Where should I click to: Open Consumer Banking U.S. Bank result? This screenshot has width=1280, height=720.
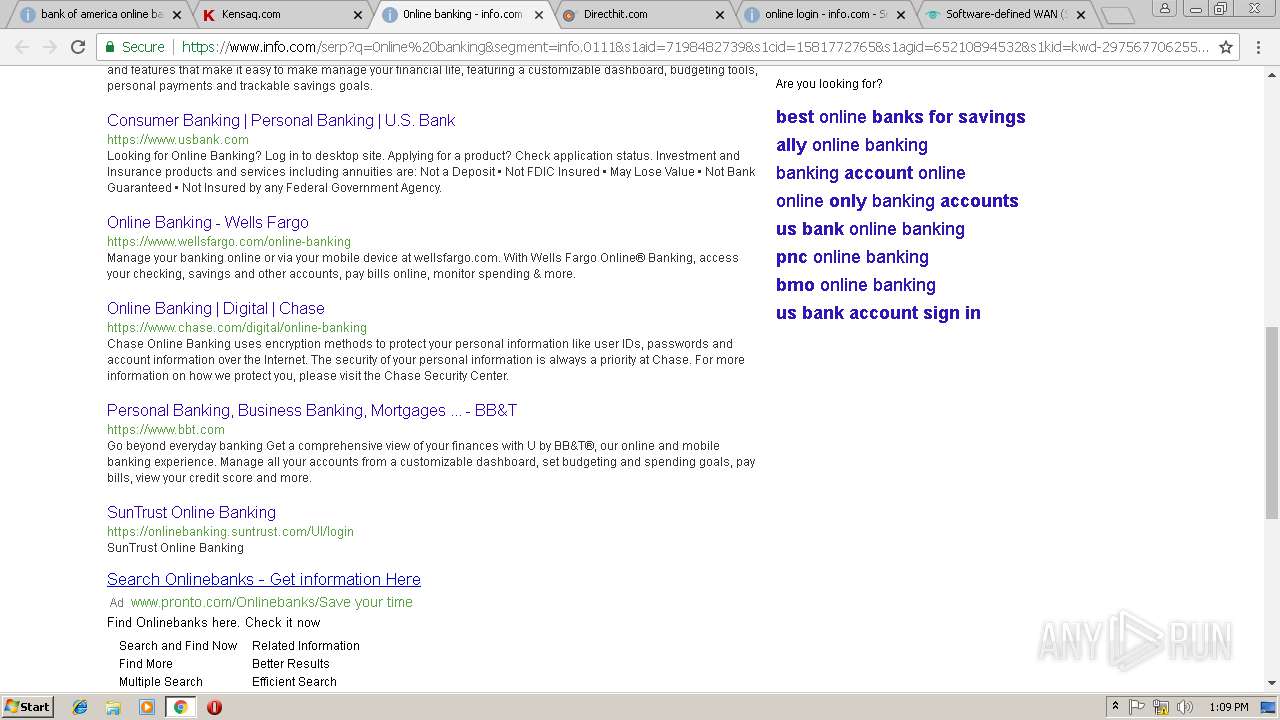[281, 120]
